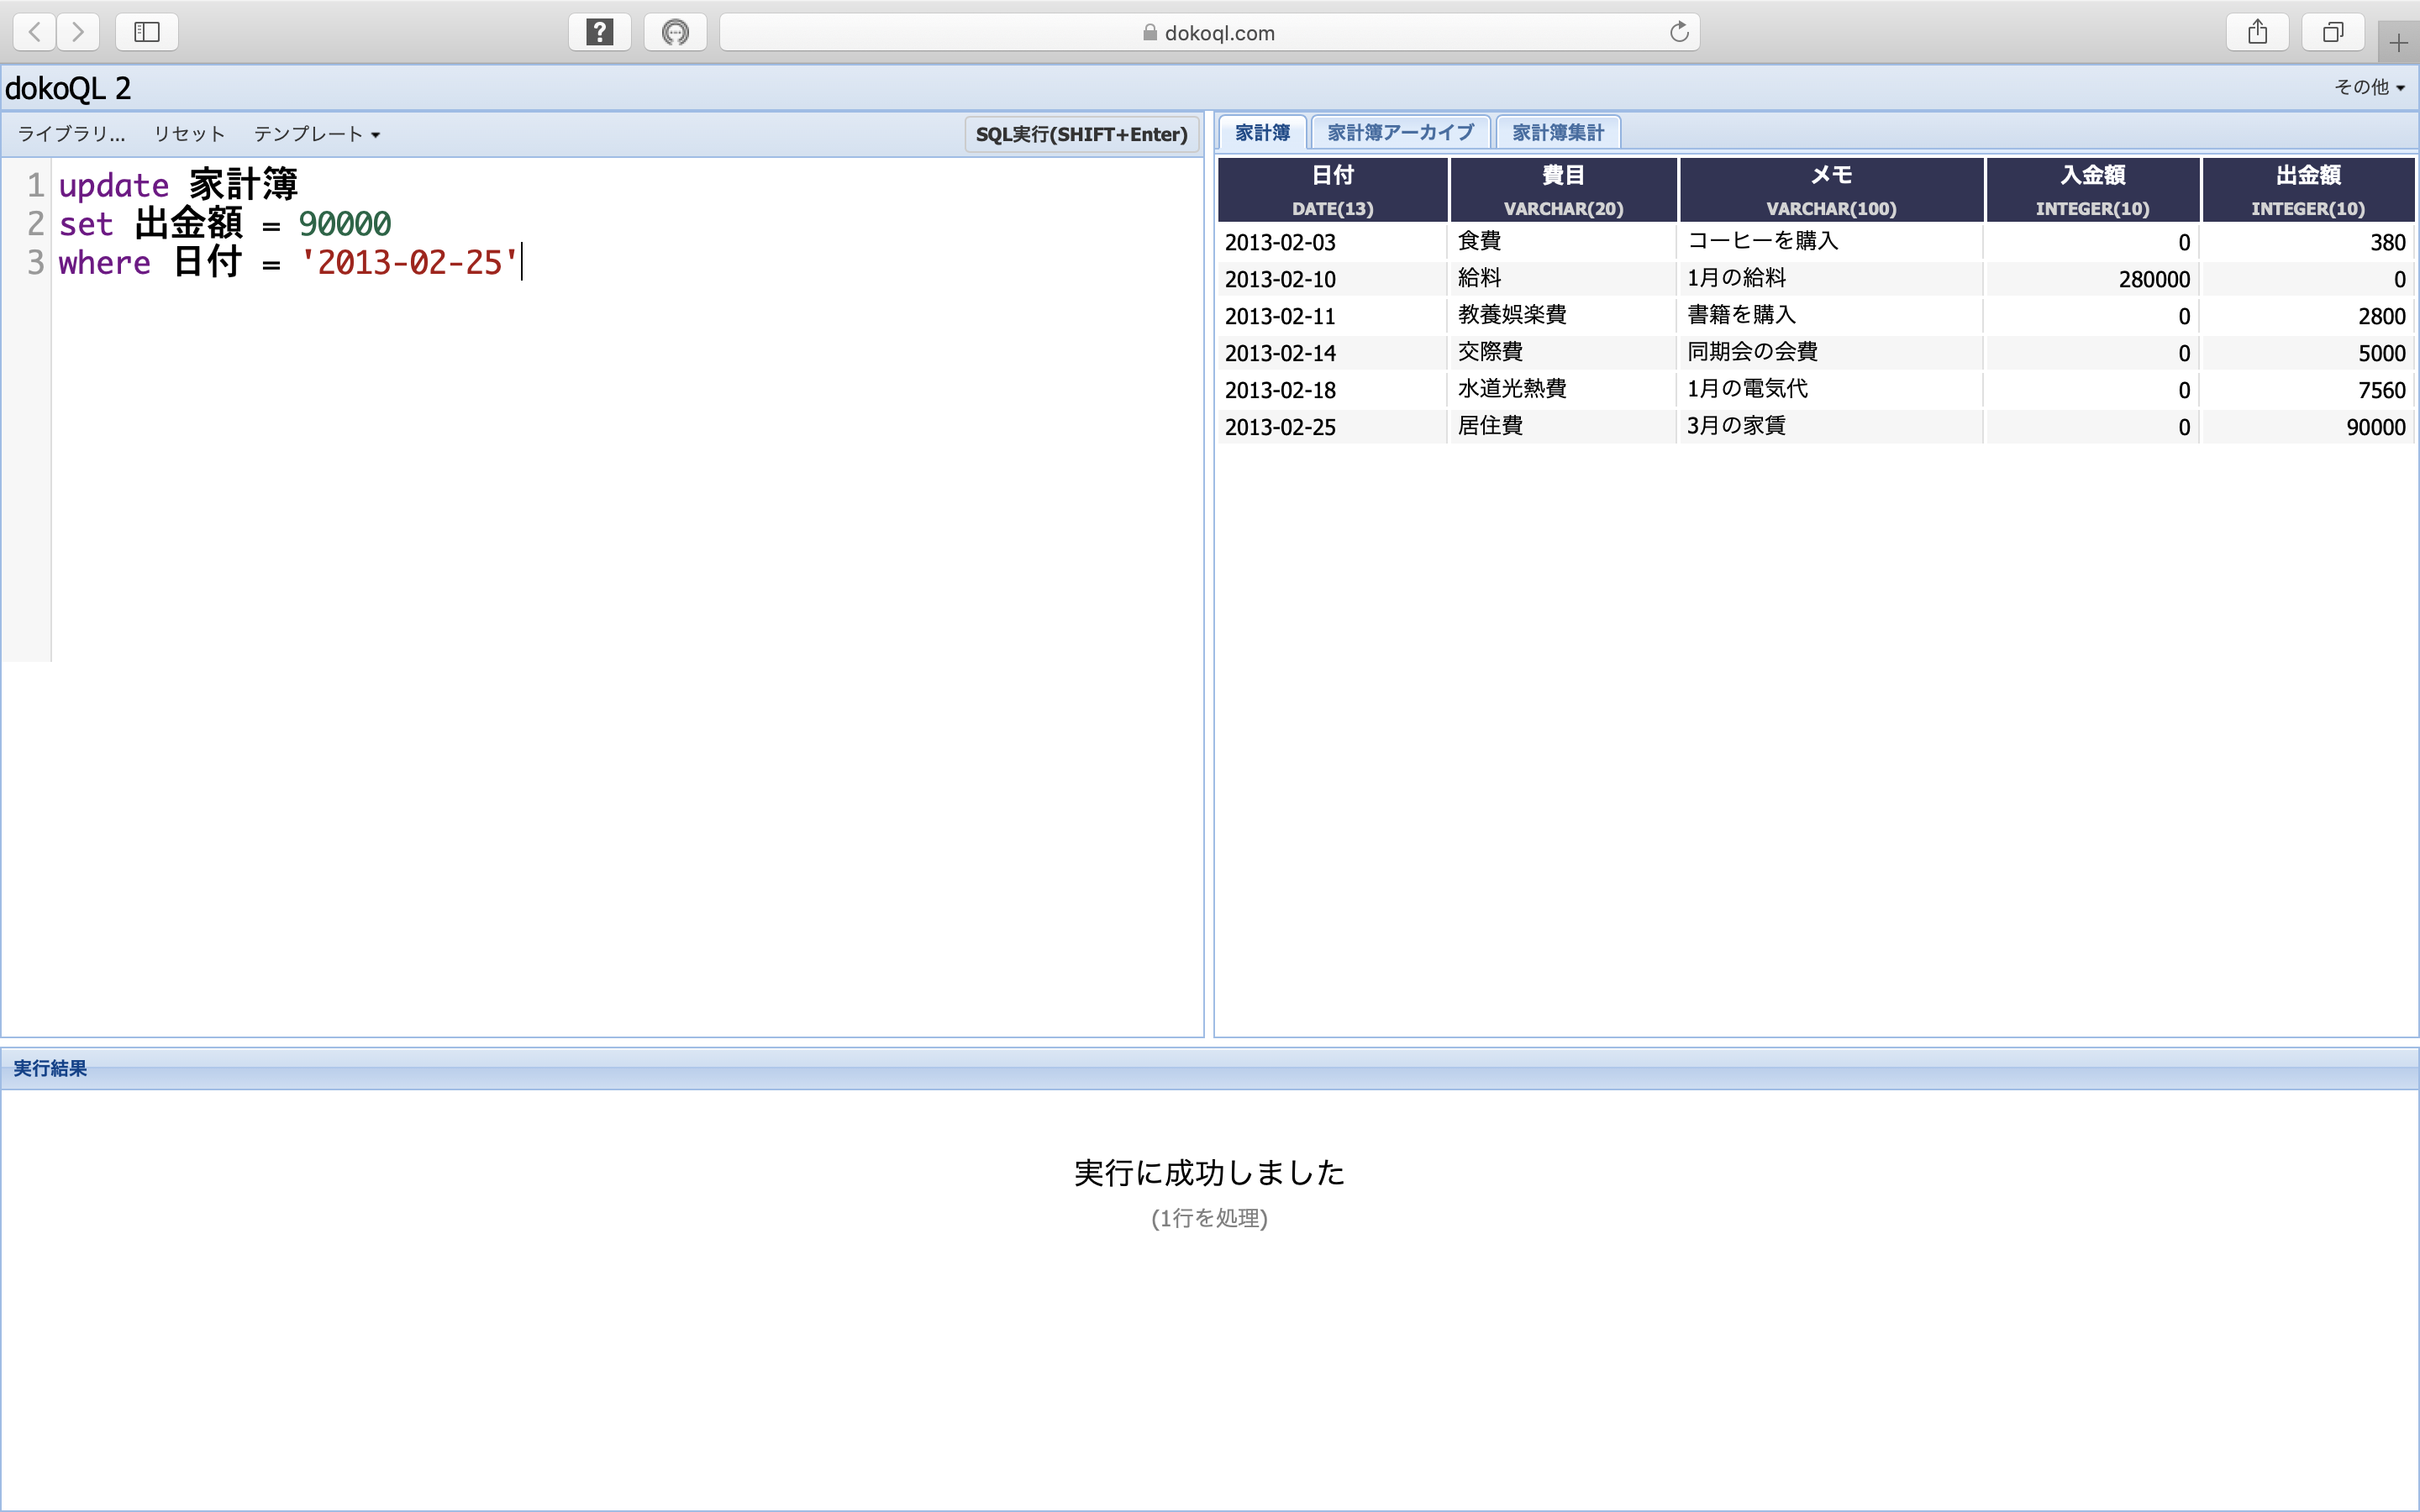
Task: Open a new tab with plus icon
Action: pos(2398,43)
